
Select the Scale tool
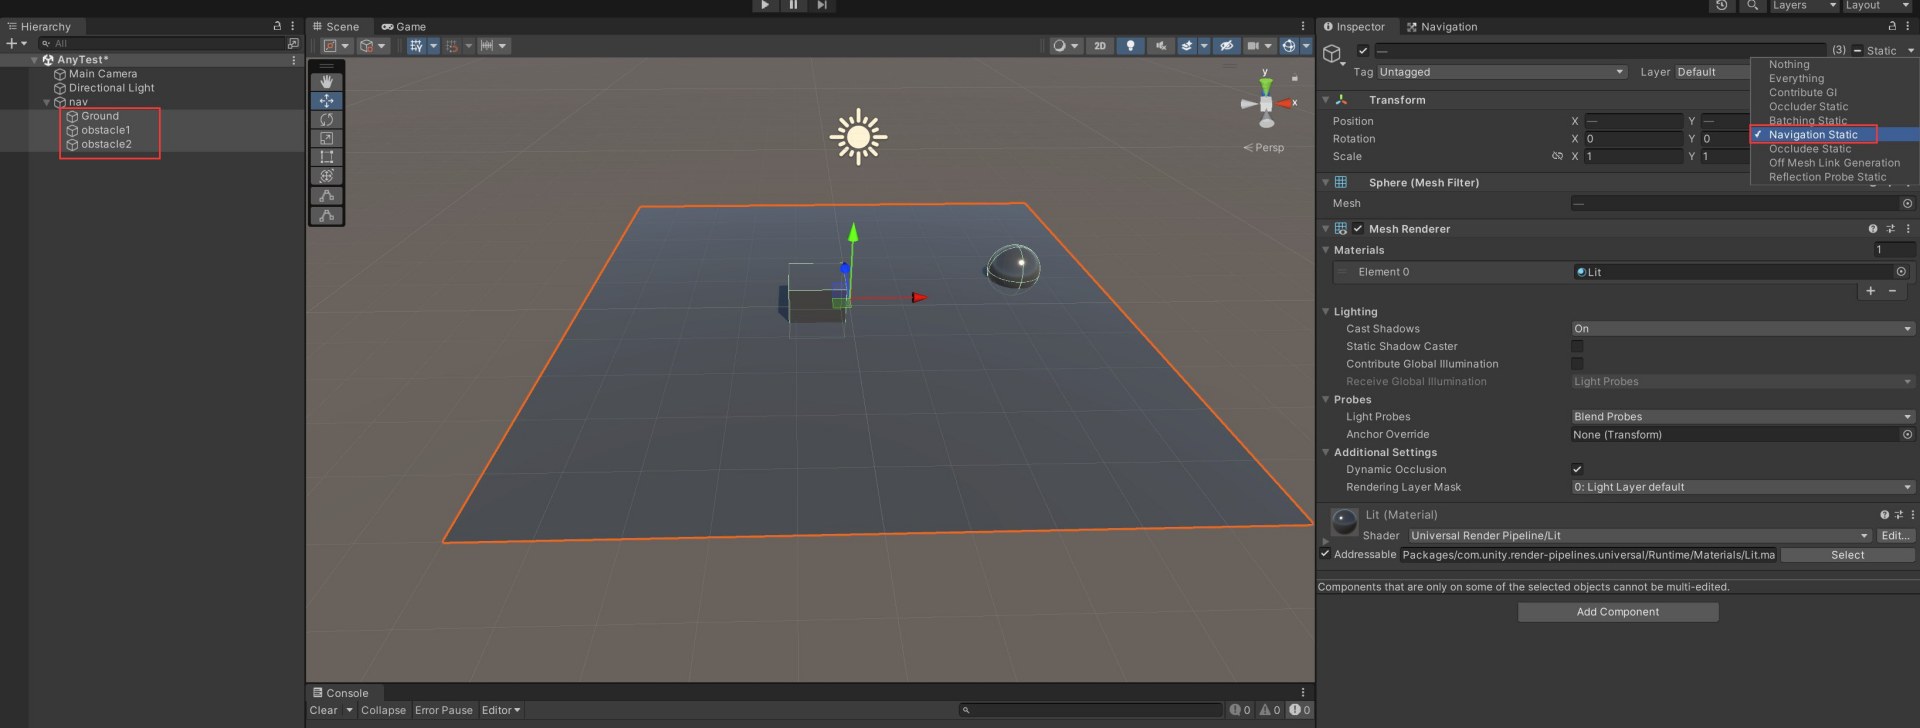pos(326,139)
